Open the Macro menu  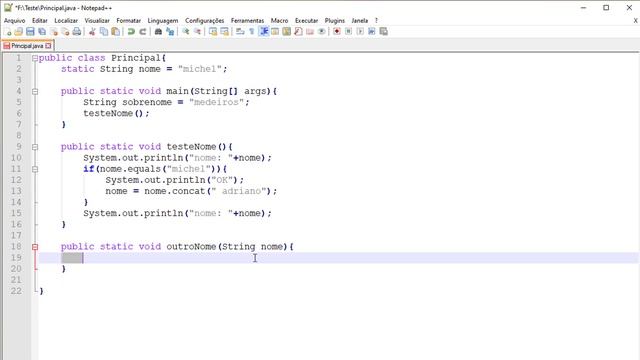pyautogui.click(x=279, y=20)
